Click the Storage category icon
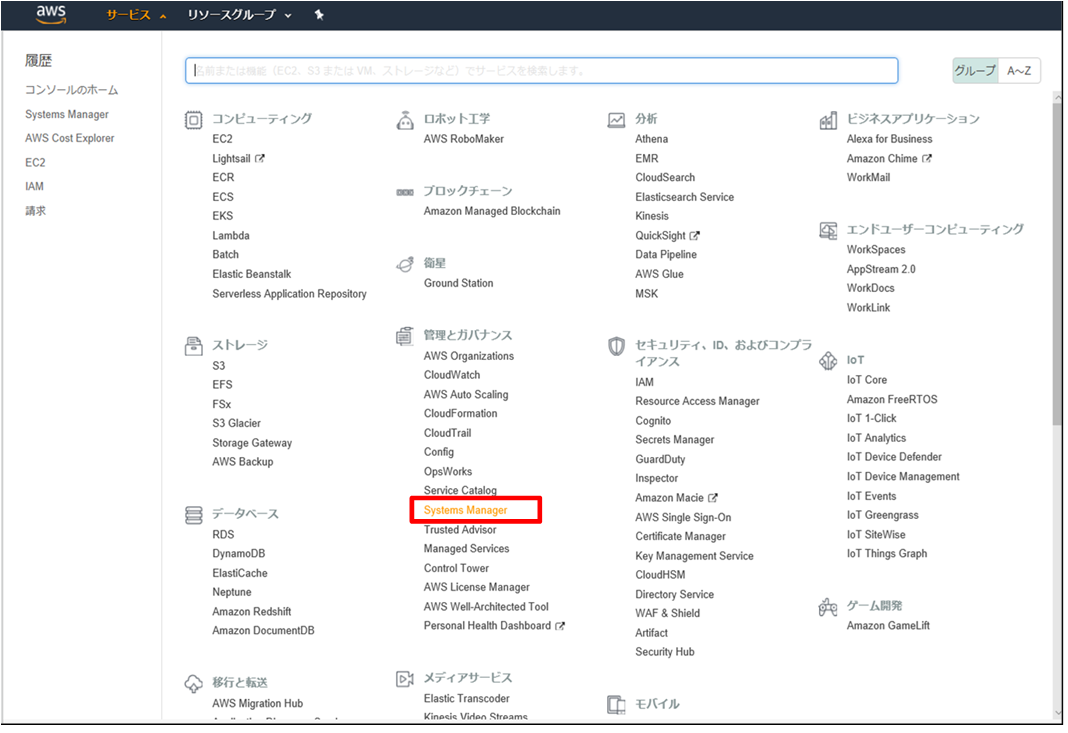 [193, 346]
